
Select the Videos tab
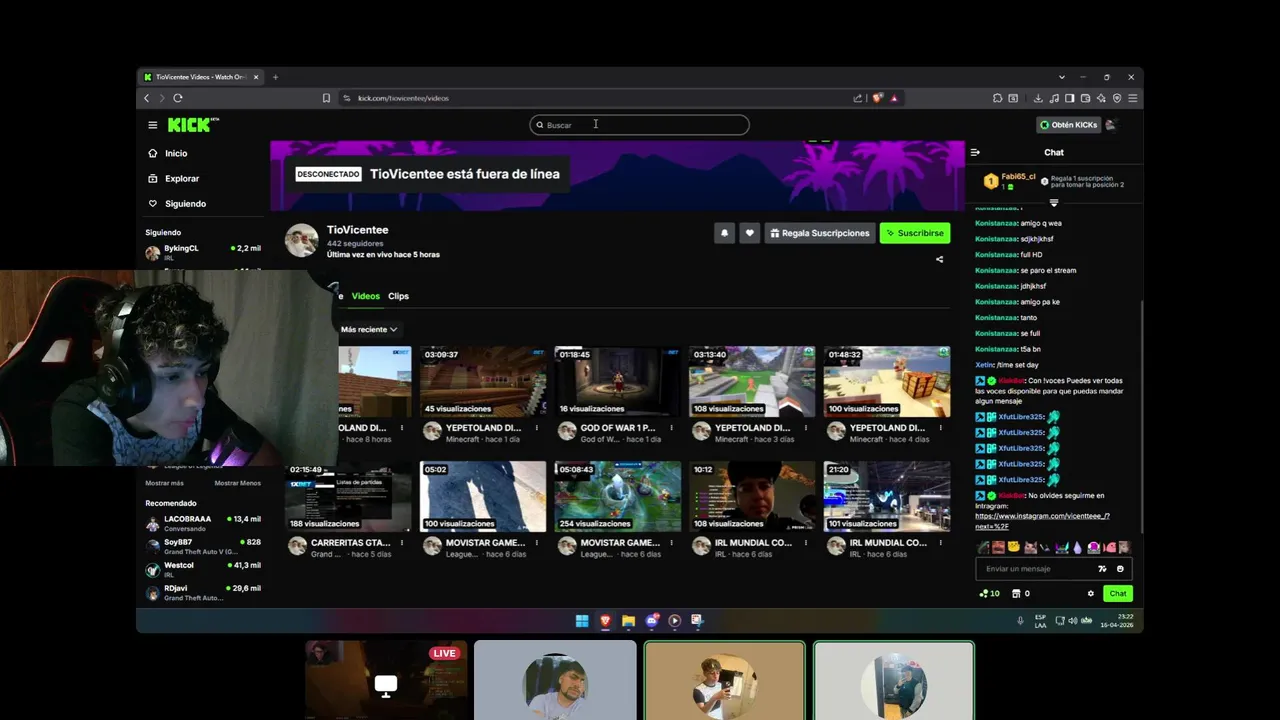366,296
